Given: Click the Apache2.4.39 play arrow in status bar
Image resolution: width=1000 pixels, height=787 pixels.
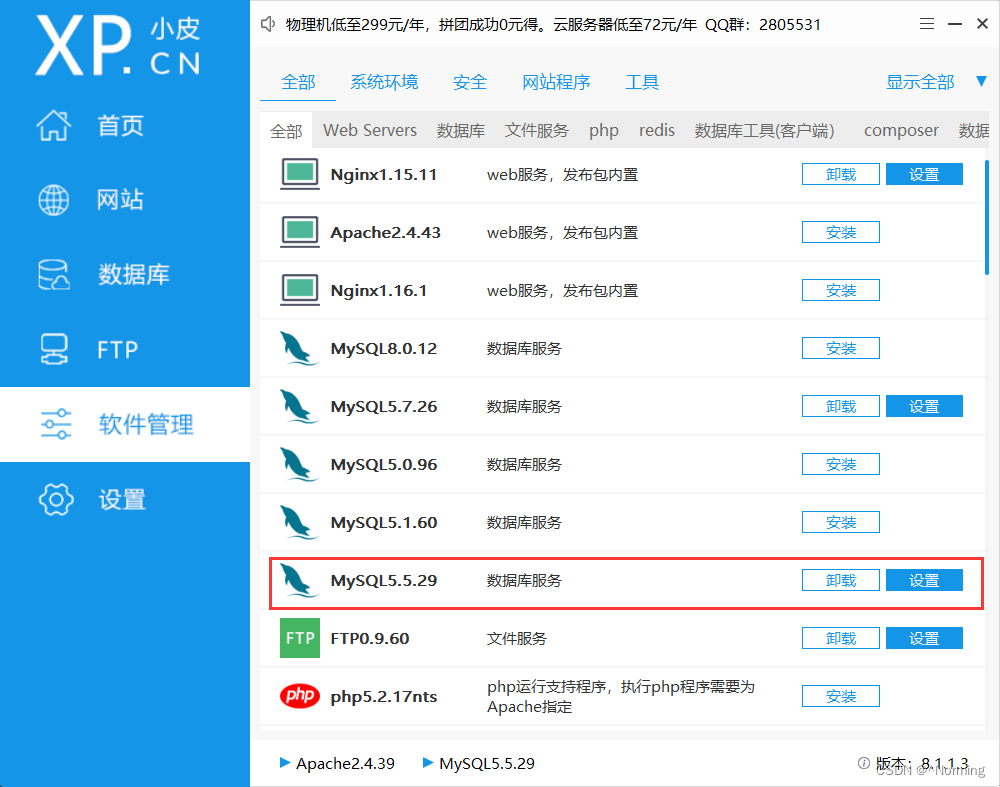Looking at the screenshot, I should (x=285, y=763).
